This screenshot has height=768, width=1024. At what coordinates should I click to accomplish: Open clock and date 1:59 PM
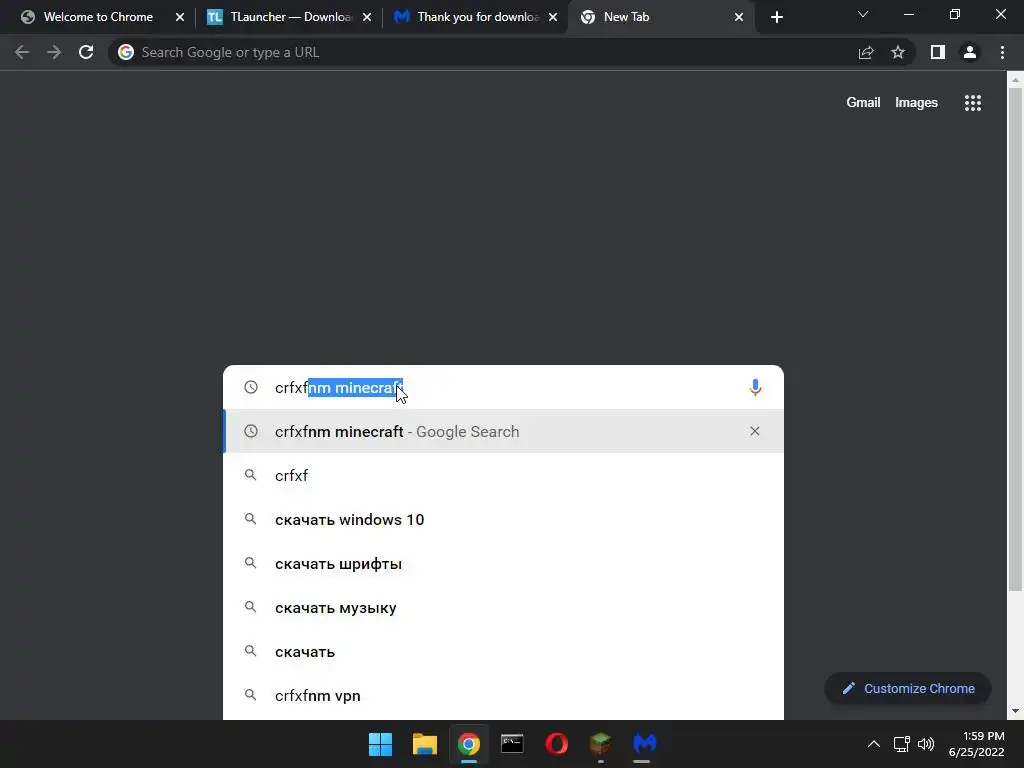976,744
